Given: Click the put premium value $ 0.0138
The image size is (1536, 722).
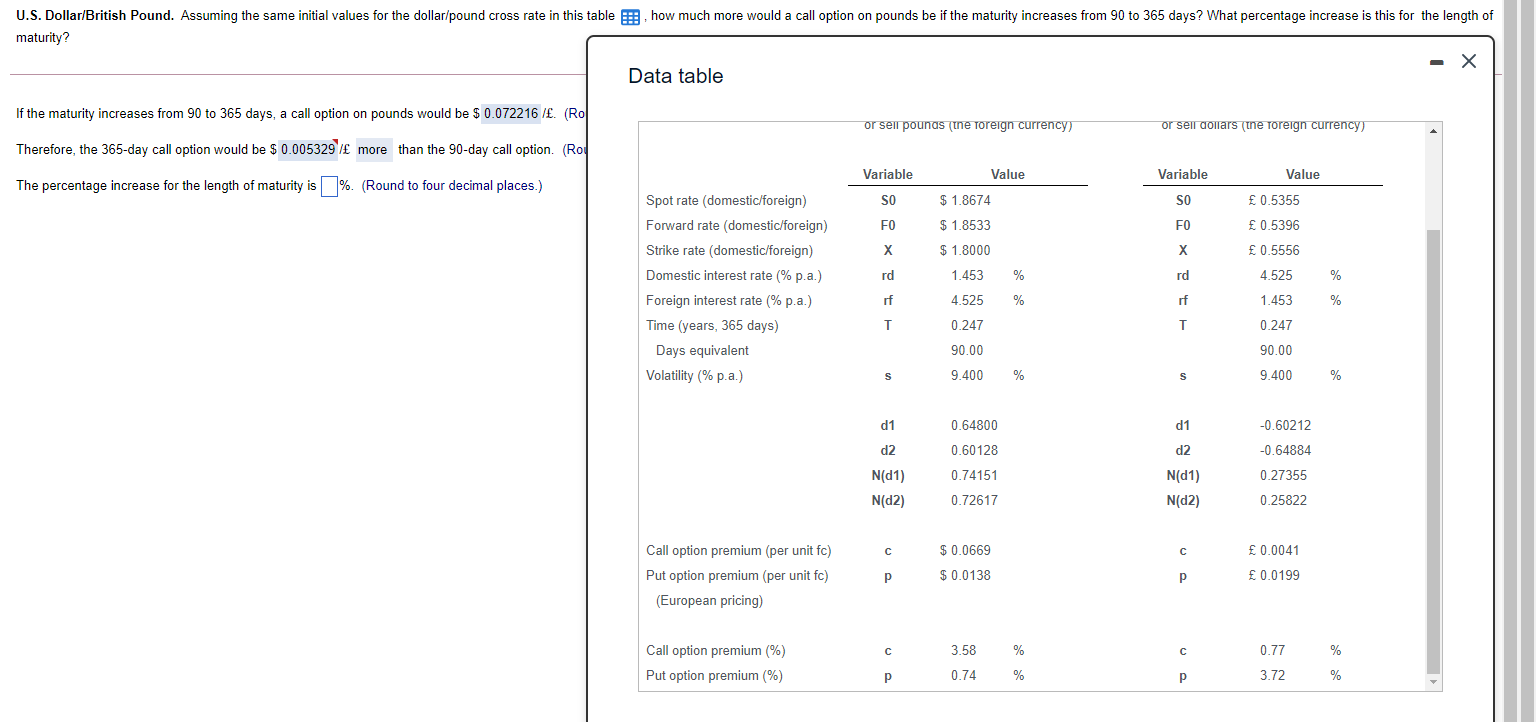Looking at the screenshot, I should [x=966, y=576].
